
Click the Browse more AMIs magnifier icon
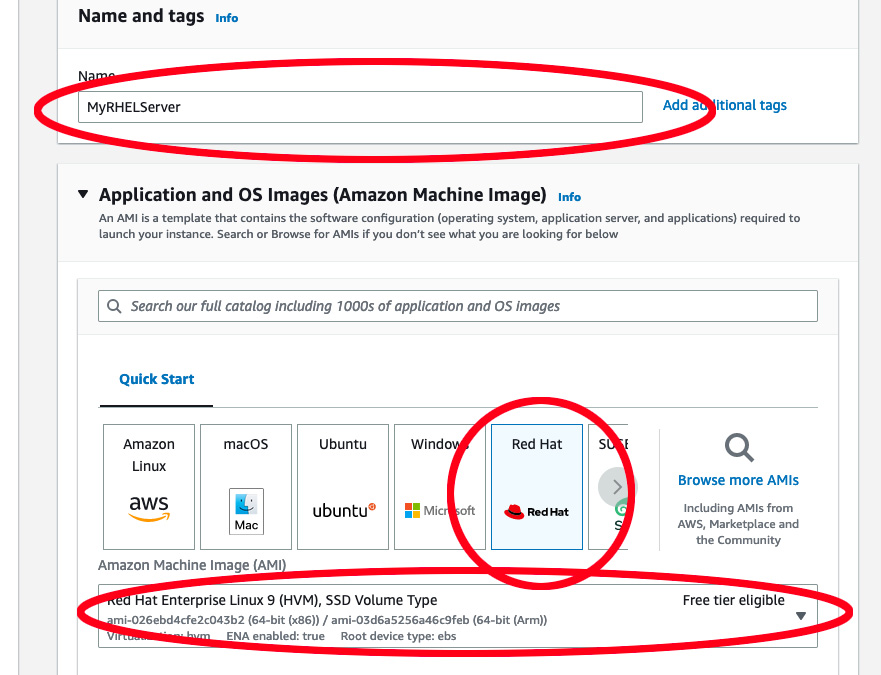[739, 447]
